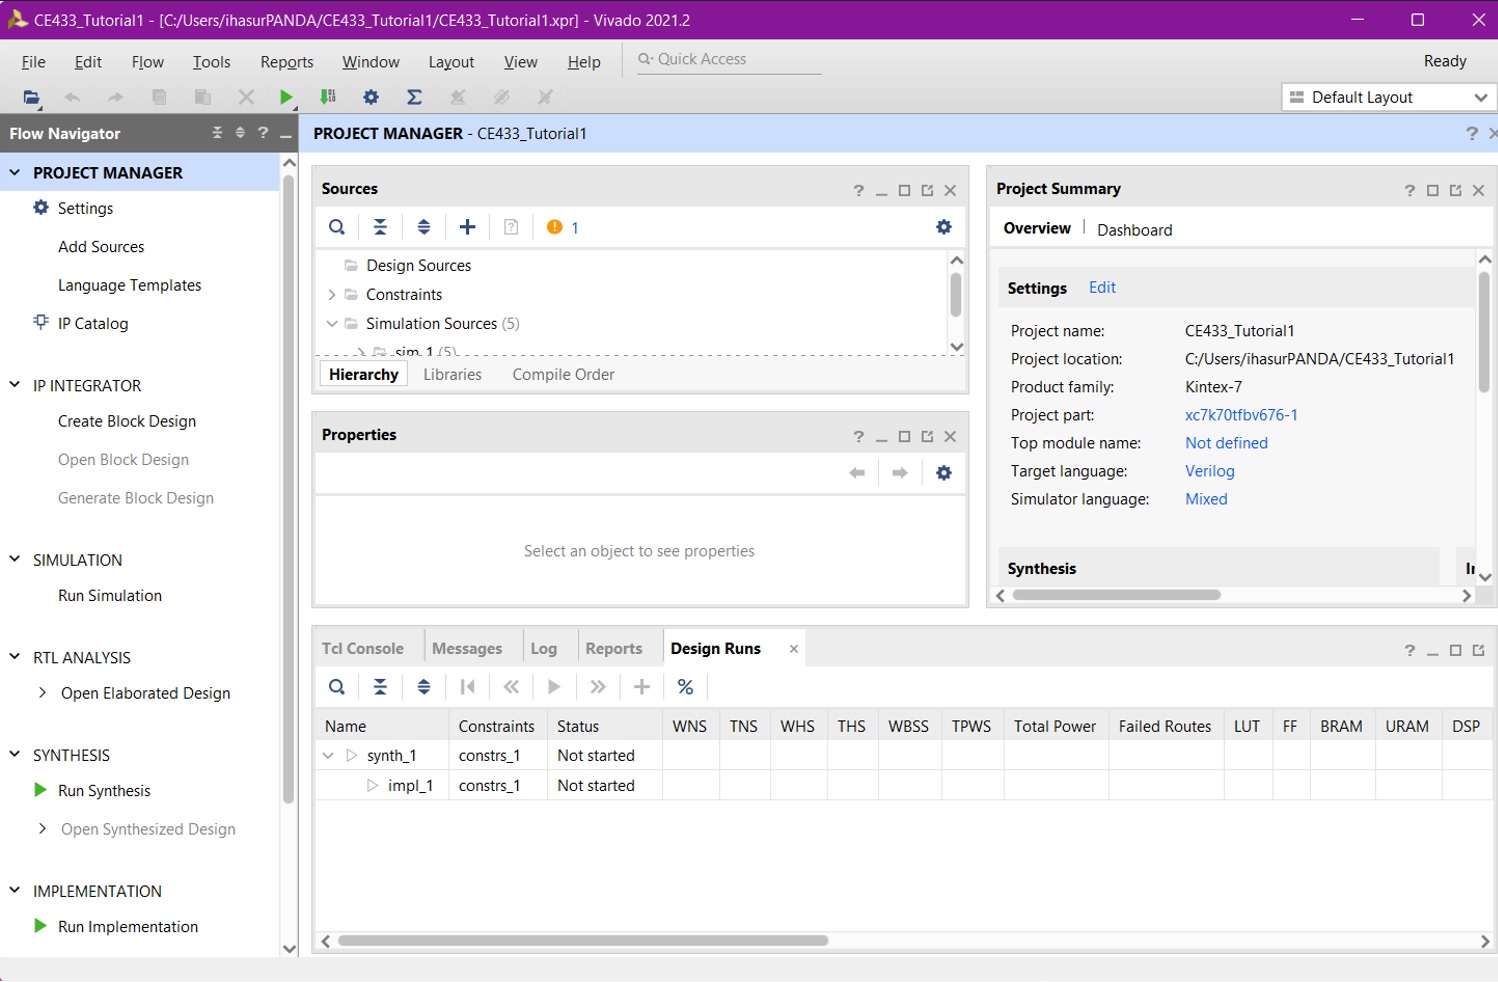Image resolution: width=1498 pixels, height=982 pixels.
Task: Switch to the Tcl Console tab
Action: pos(362,648)
